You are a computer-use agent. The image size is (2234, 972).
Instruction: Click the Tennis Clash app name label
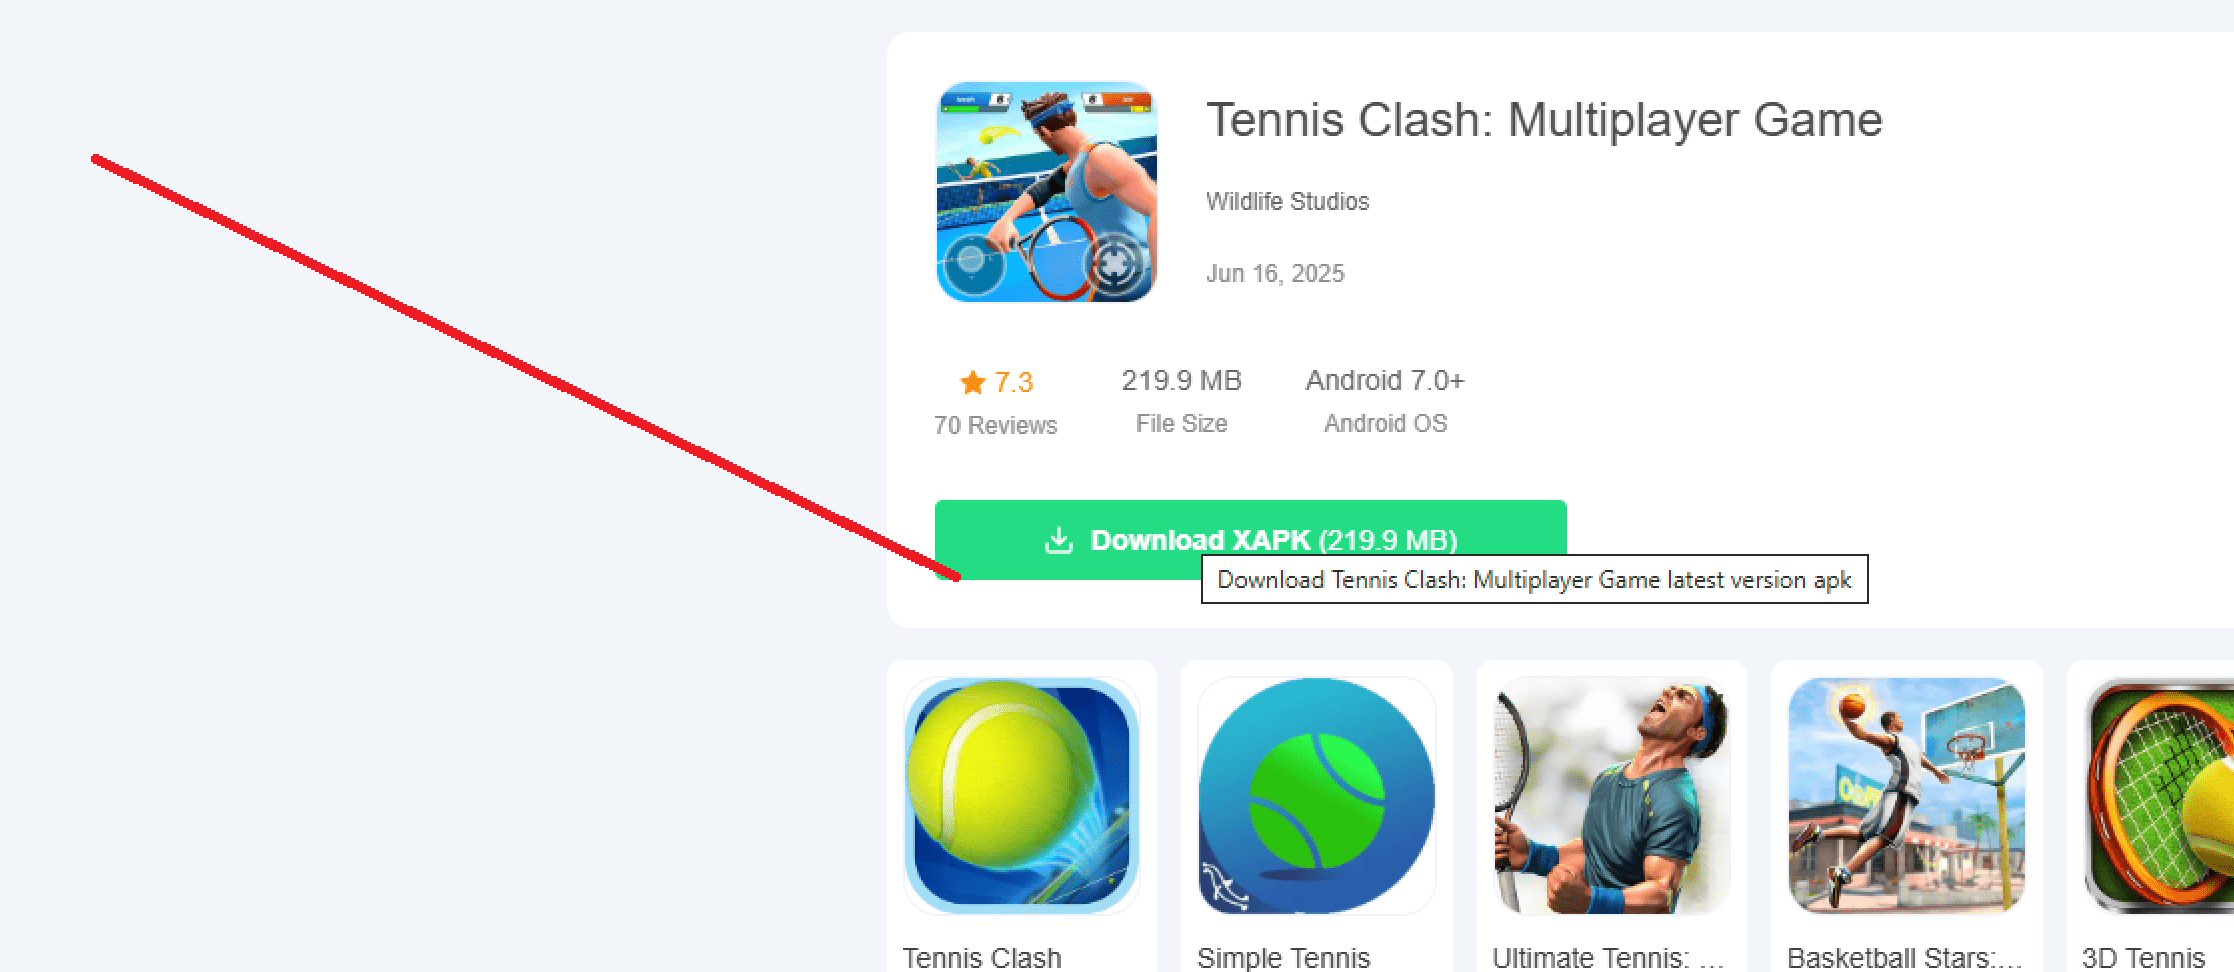(982, 957)
